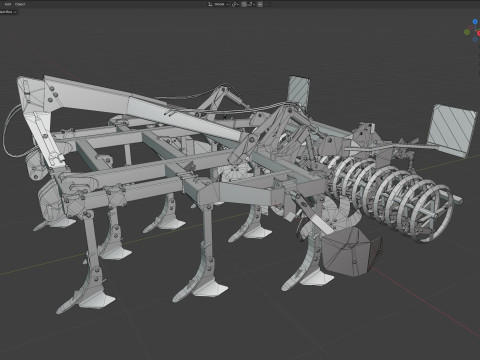This screenshot has height=360, width=480.
Task: Select the rear-right striped warning panel
Action: tap(452, 131)
